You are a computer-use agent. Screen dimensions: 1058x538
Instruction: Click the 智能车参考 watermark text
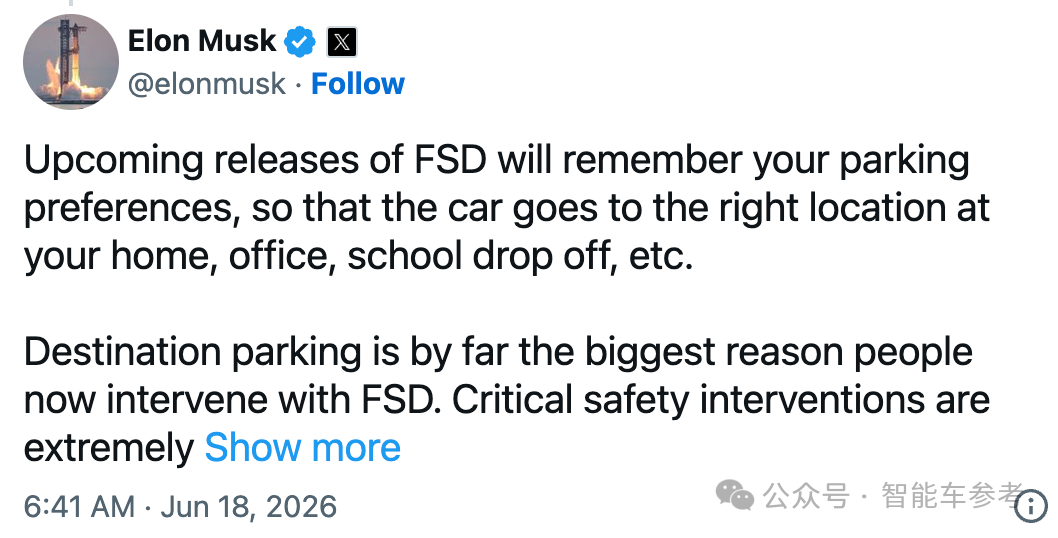[x=952, y=495]
